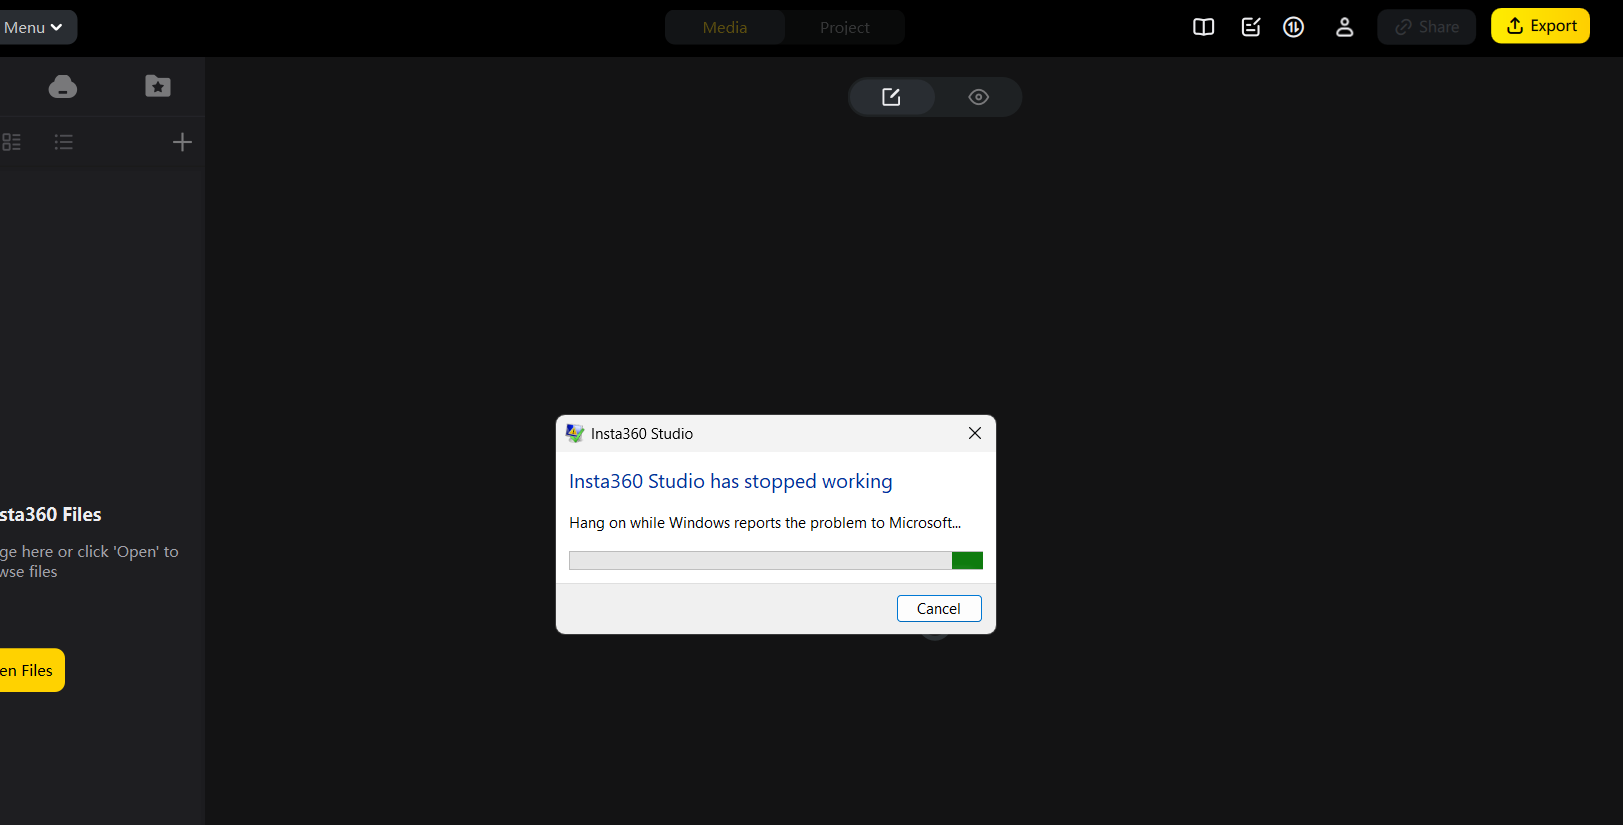Click the 'Insta360 Files' heading
The width and height of the screenshot is (1623, 825).
50,514
